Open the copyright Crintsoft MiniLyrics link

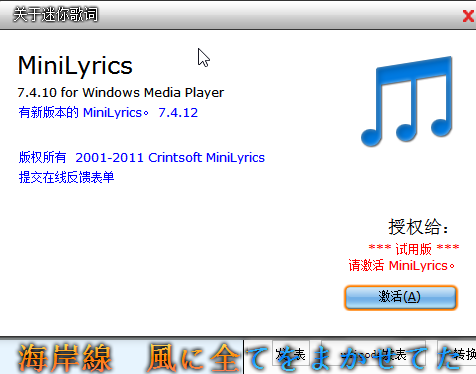click(x=142, y=157)
